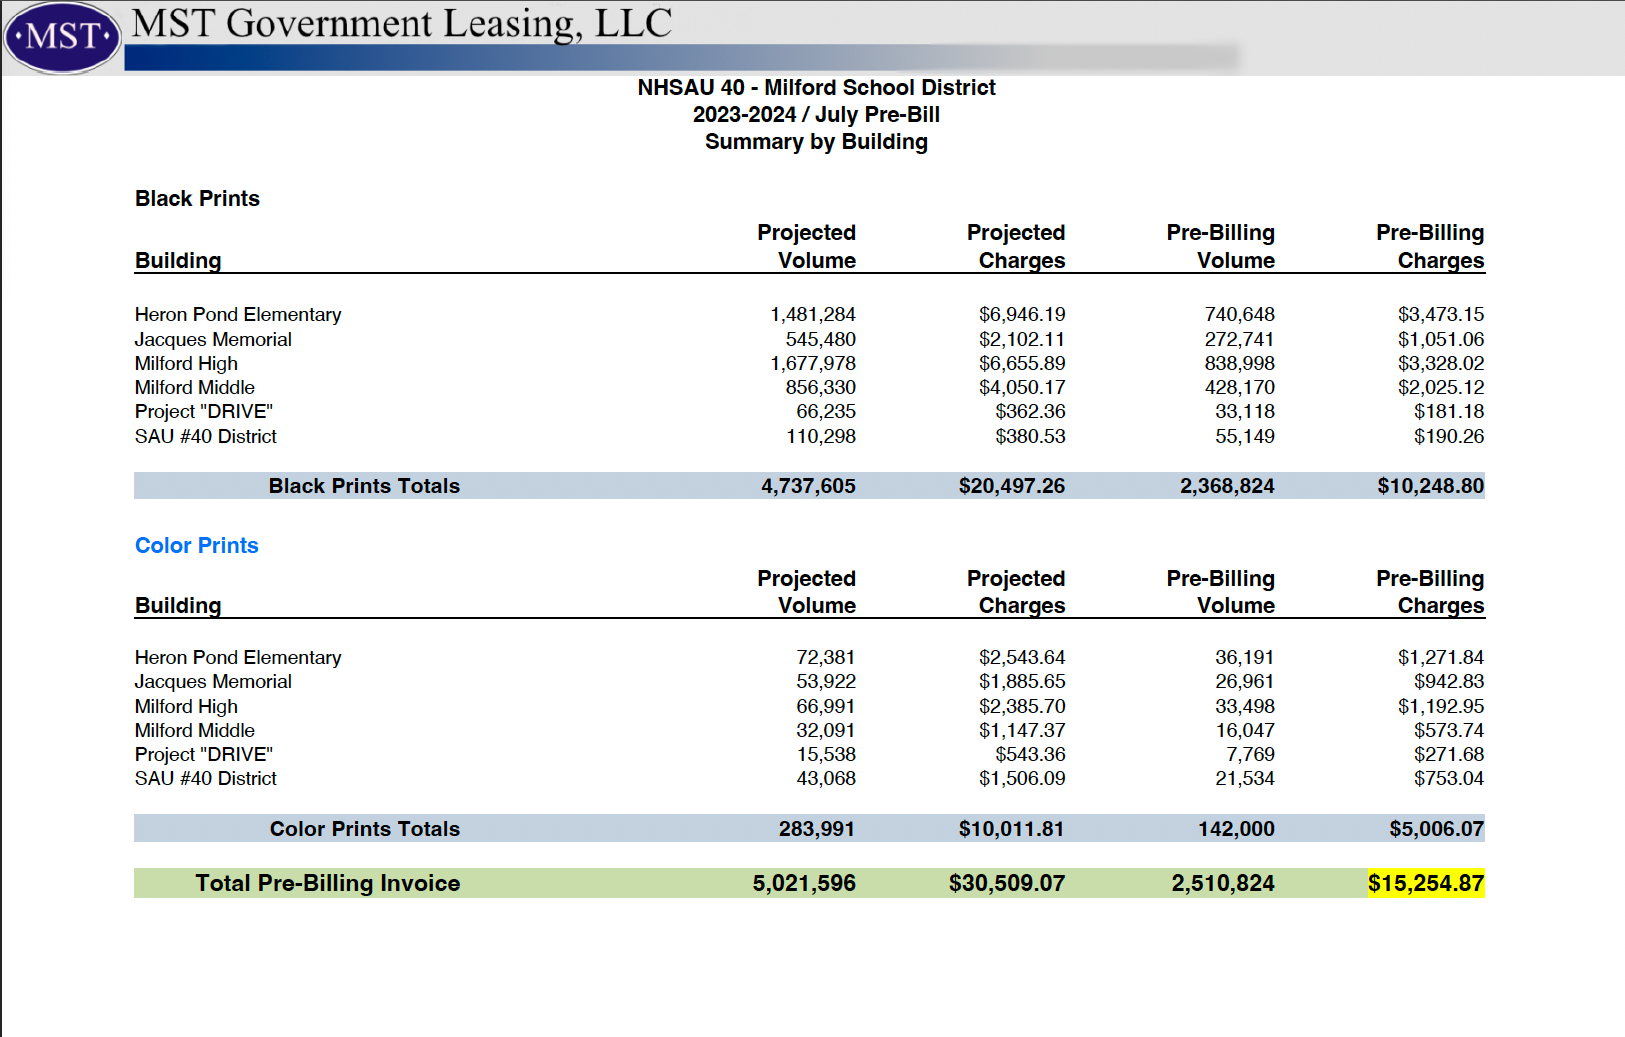Click the MST oval logo
This screenshot has height=1037, width=1625.
62,37
